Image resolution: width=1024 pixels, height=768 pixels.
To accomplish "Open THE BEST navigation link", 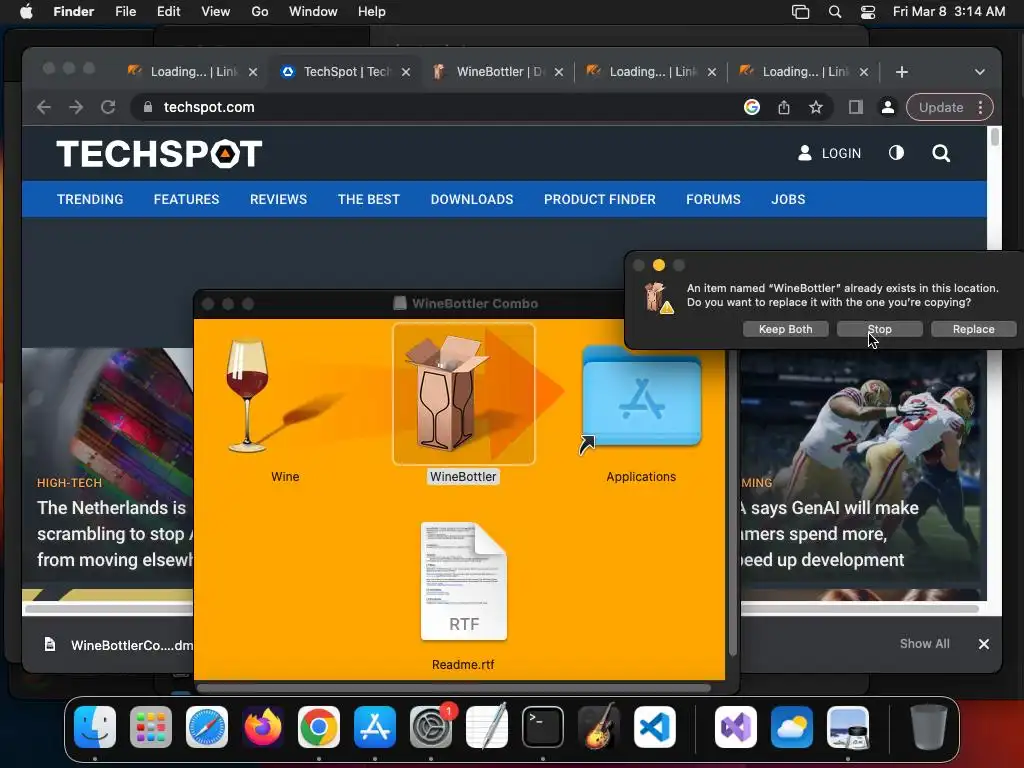I will tap(368, 199).
